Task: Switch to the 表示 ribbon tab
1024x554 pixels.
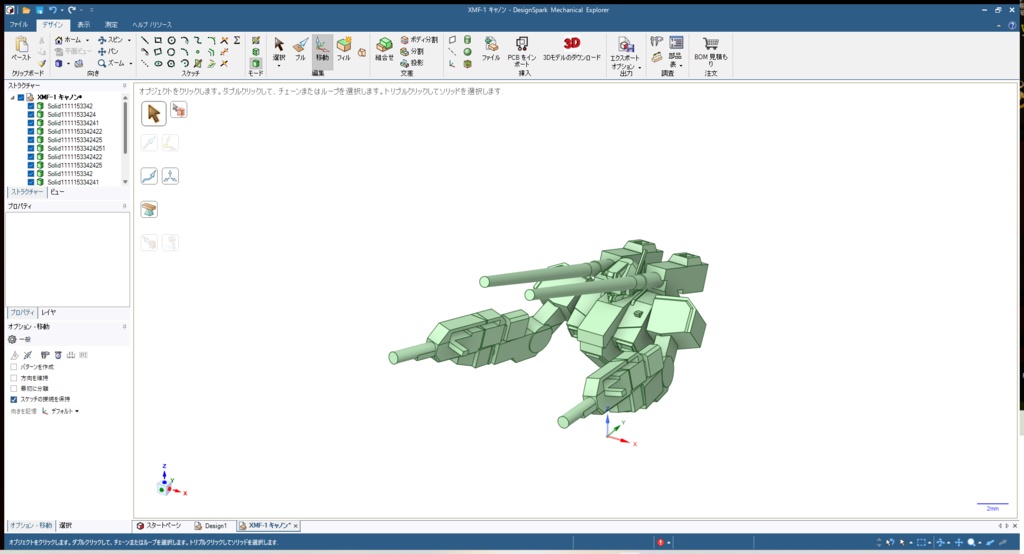Action: (x=84, y=25)
